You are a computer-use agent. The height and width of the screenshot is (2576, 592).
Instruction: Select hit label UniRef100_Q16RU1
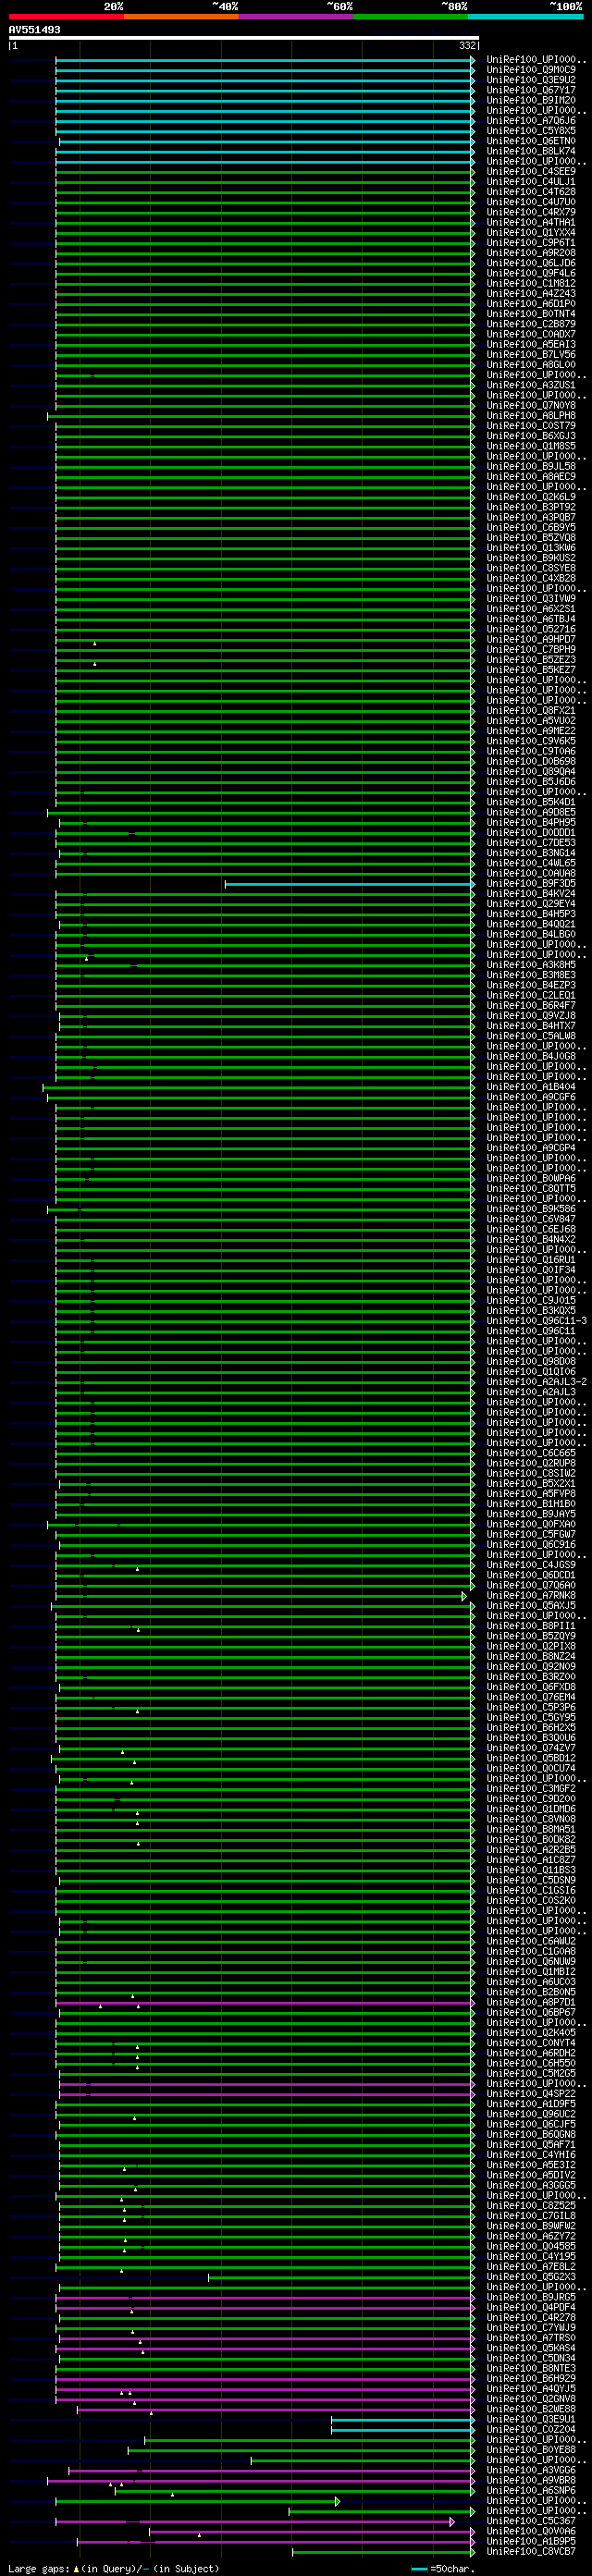pyautogui.click(x=531, y=1260)
